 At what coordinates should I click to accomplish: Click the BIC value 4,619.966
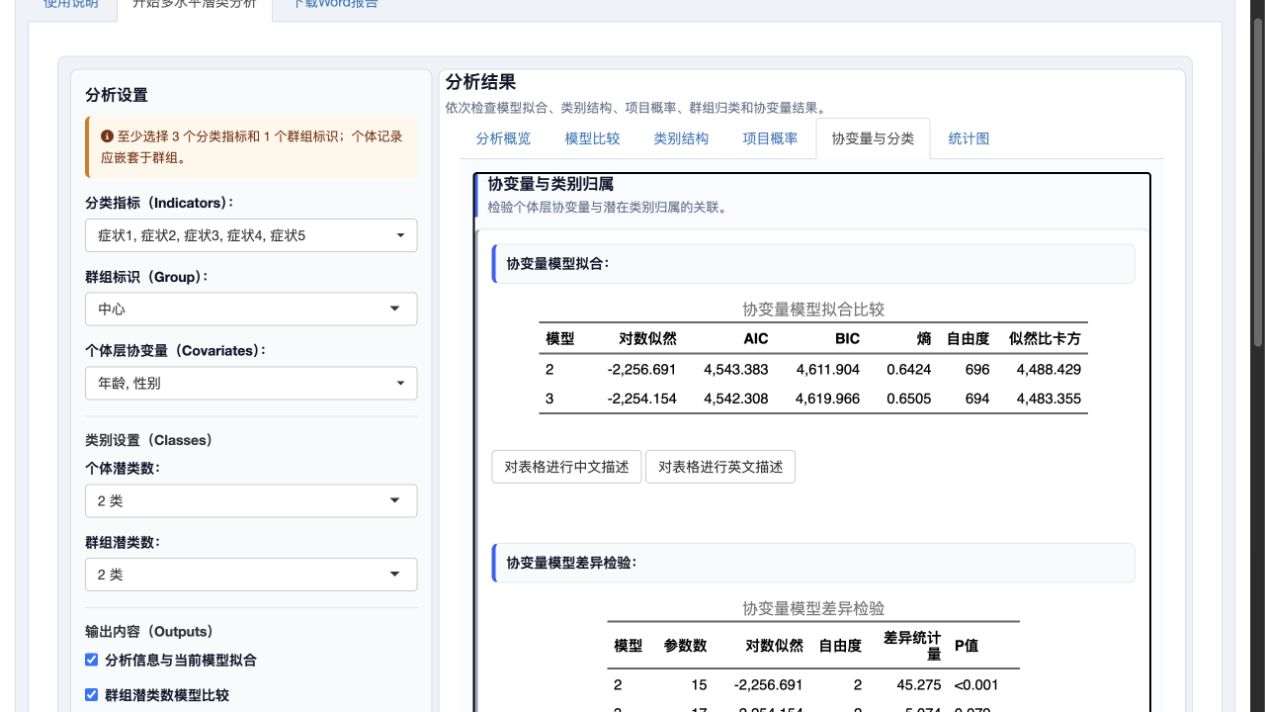[x=827, y=399]
